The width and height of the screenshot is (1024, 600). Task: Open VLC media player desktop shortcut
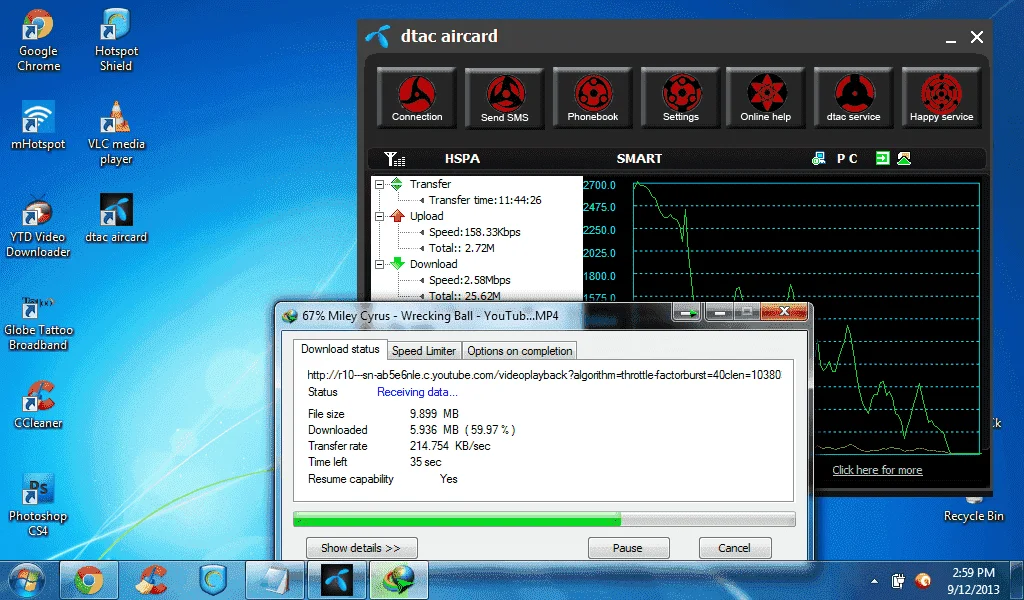[x=116, y=134]
